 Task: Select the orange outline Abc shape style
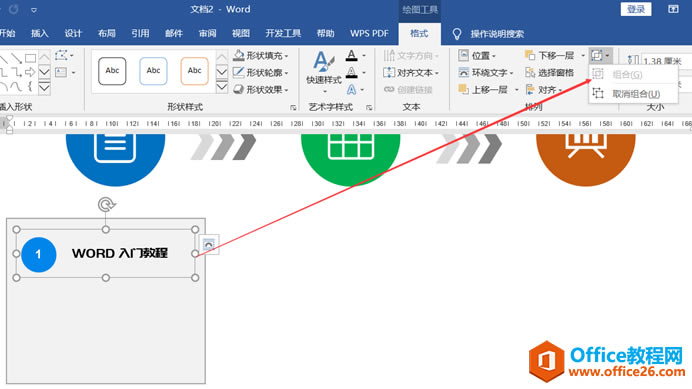click(x=194, y=71)
